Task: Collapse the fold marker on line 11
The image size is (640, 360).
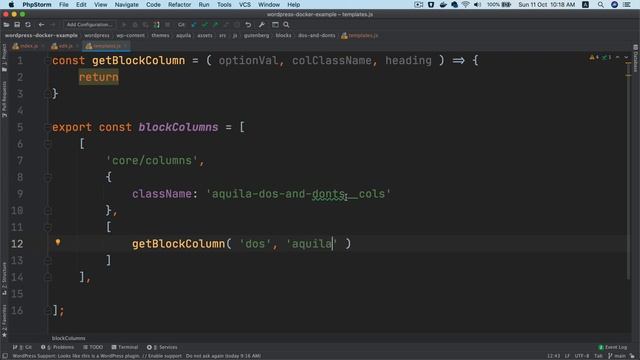Action: point(47,227)
